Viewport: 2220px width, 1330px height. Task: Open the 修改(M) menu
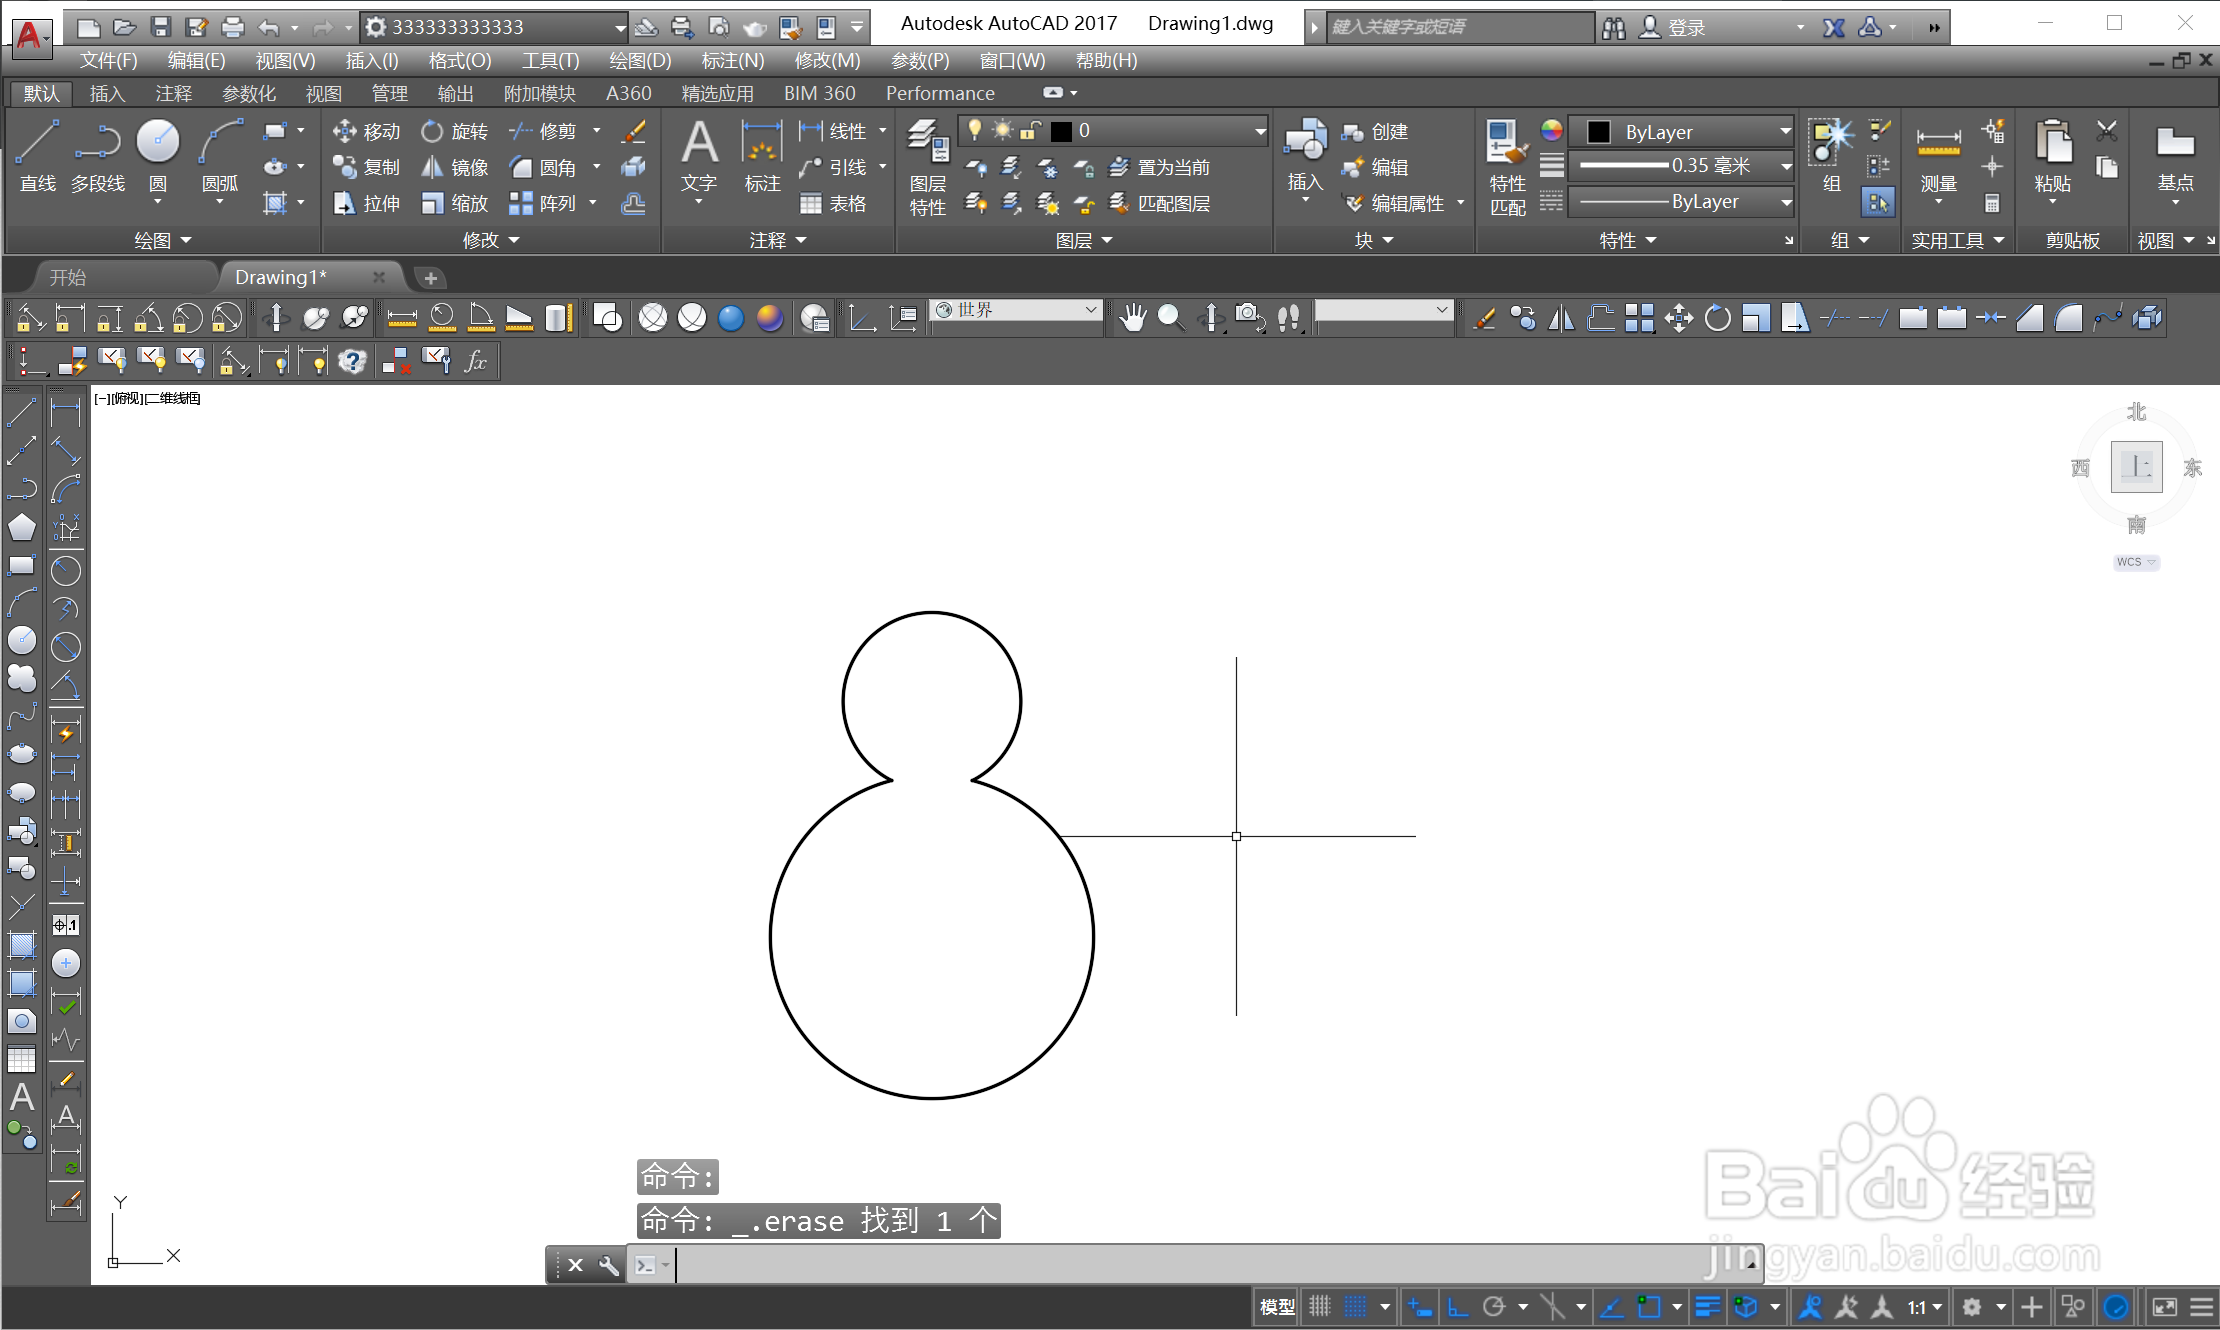click(826, 61)
